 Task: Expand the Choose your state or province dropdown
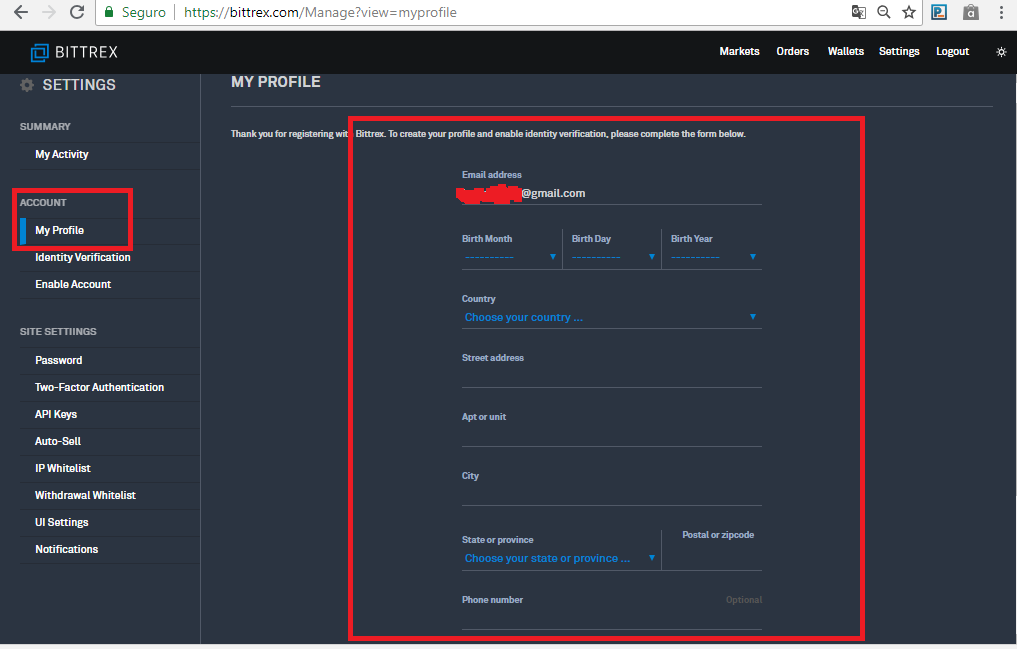pyautogui.click(x=560, y=558)
